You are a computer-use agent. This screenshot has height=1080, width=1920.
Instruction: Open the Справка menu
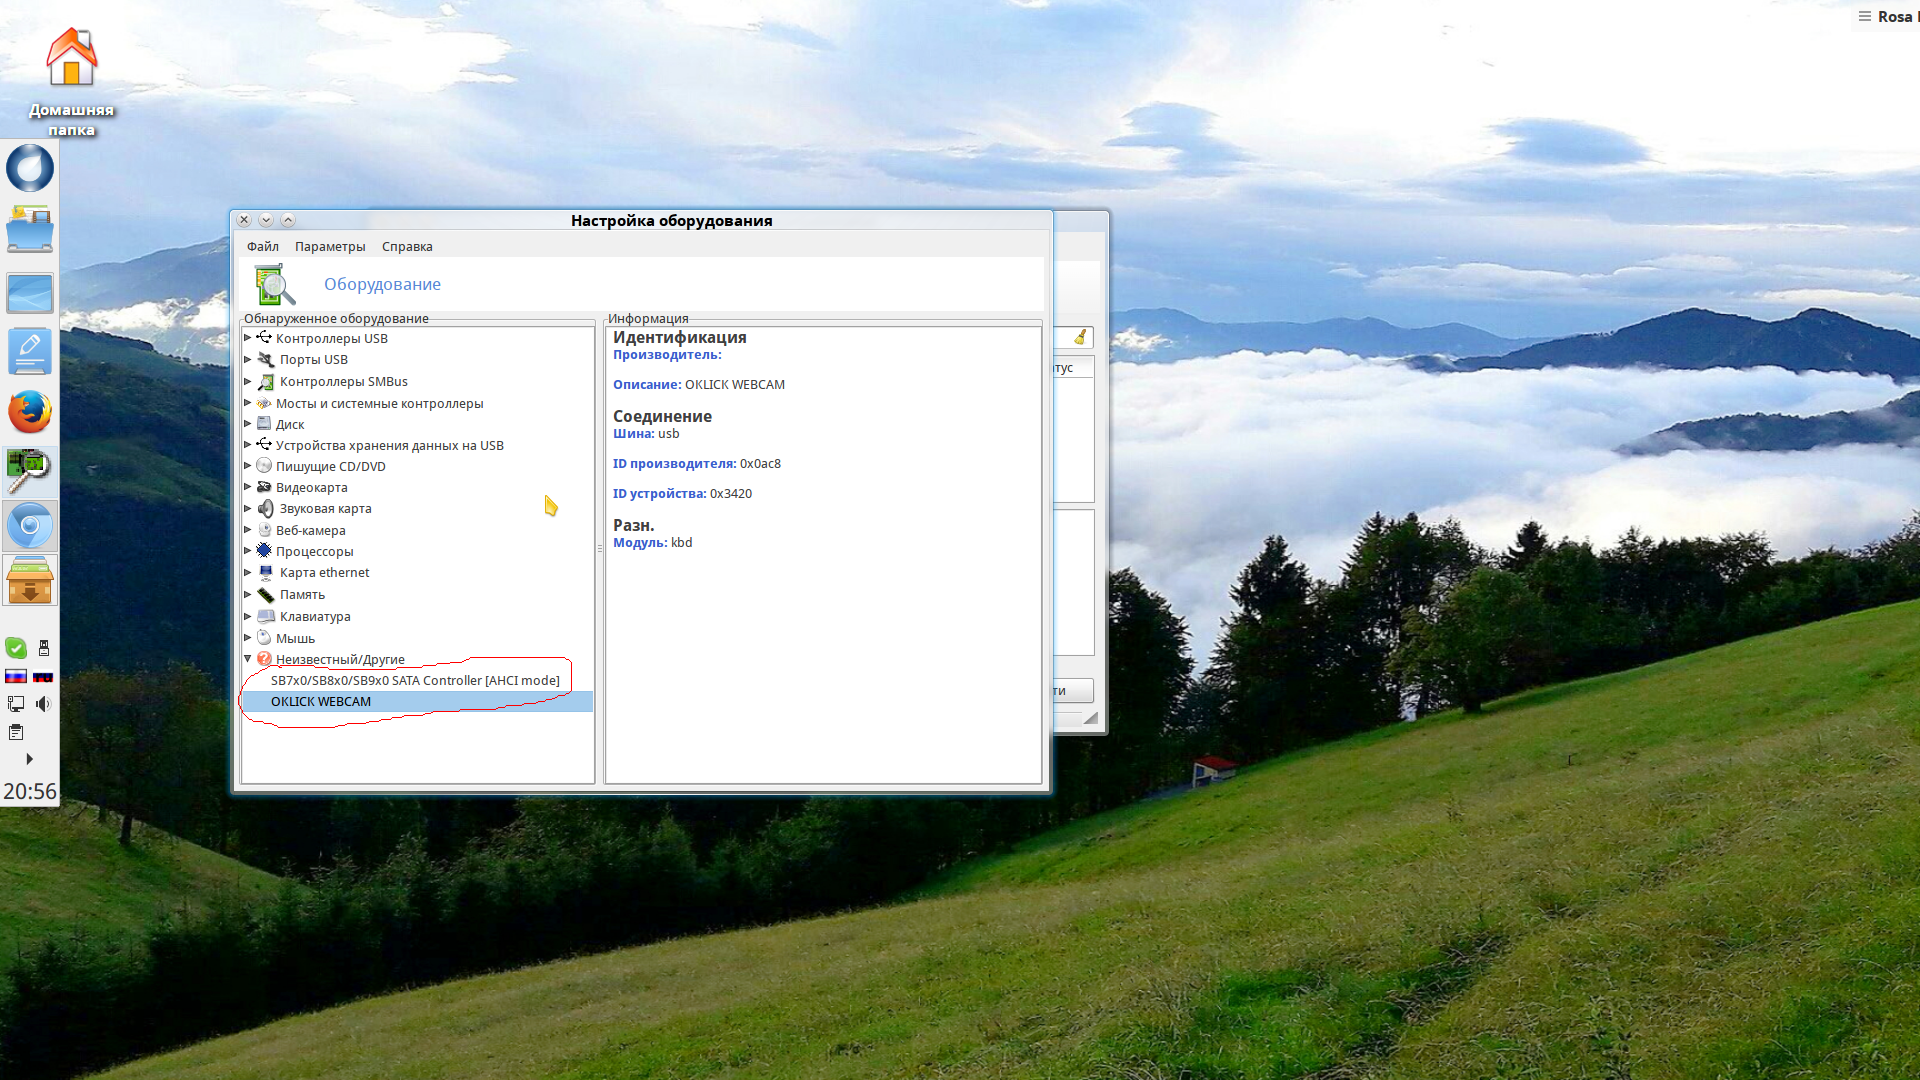[407, 246]
